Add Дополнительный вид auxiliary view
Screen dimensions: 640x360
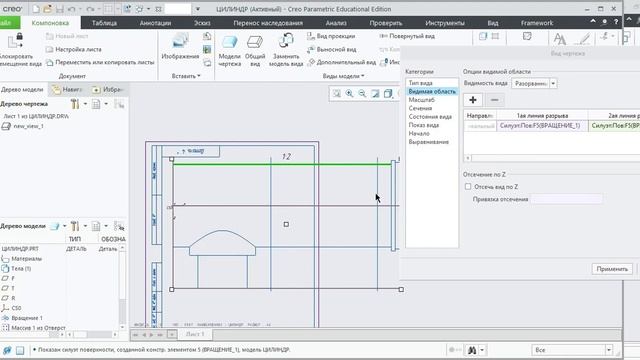tap(342, 62)
